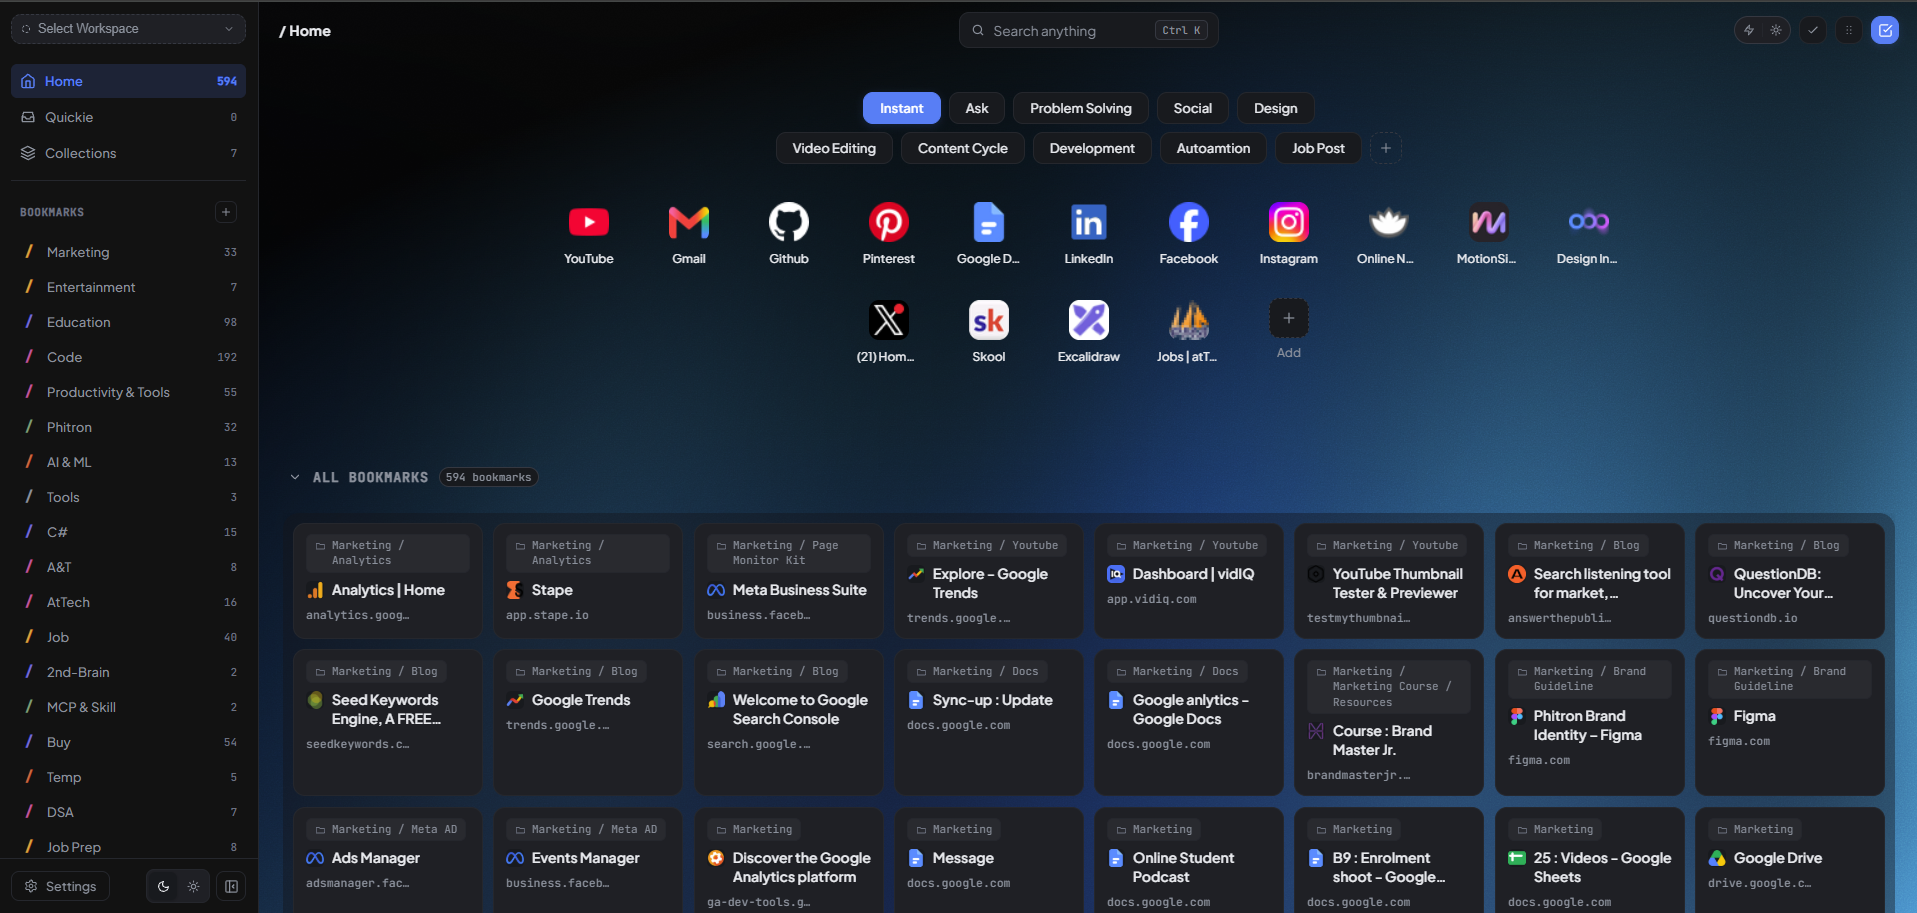Launch the Pinterest shortcut
This screenshot has height=913, width=1917.
[888, 222]
